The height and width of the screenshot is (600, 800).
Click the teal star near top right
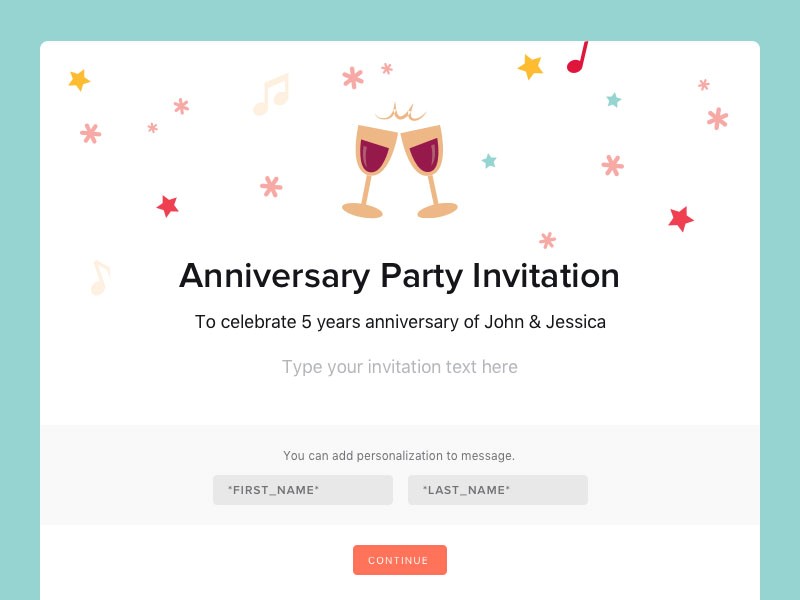pos(614,99)
